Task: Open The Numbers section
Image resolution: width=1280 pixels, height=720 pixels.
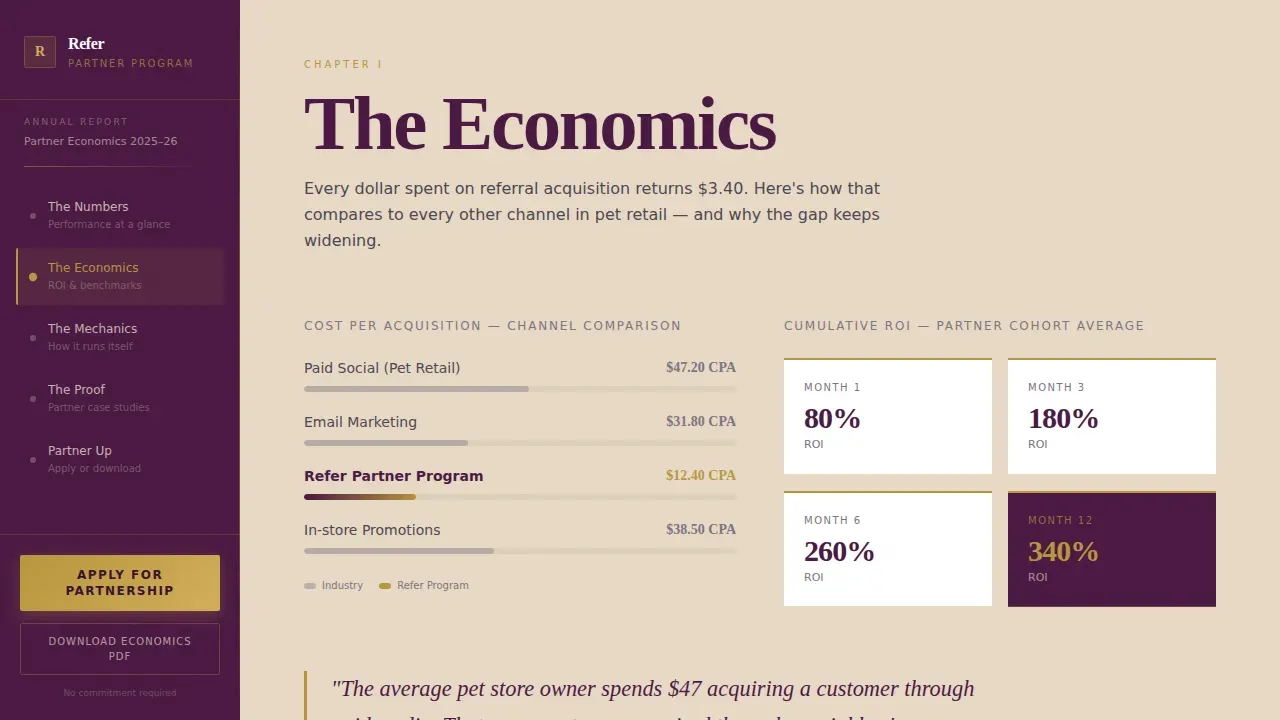Action: [x=120, y=215]
